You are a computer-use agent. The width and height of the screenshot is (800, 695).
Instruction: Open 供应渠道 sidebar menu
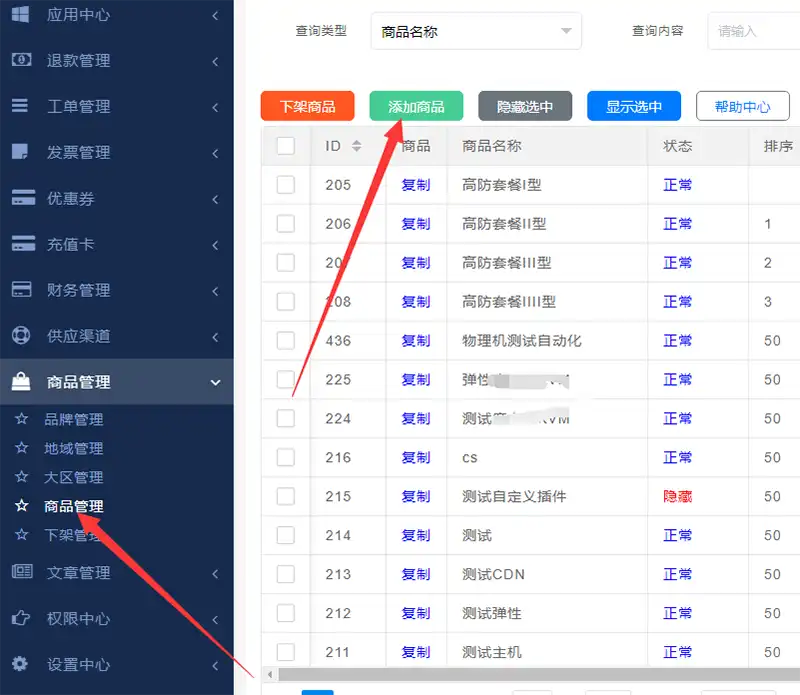pos(117,336)
